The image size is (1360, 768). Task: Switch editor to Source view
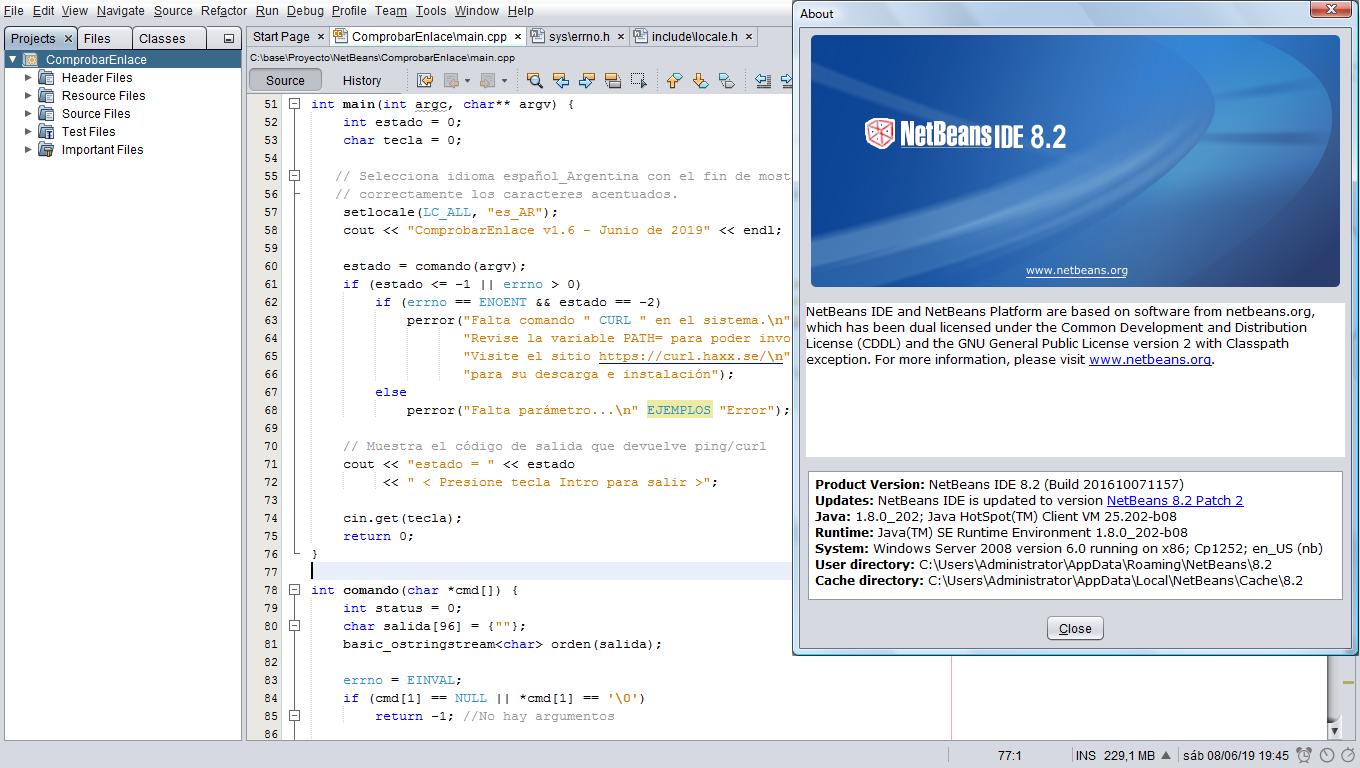point(285,81)
